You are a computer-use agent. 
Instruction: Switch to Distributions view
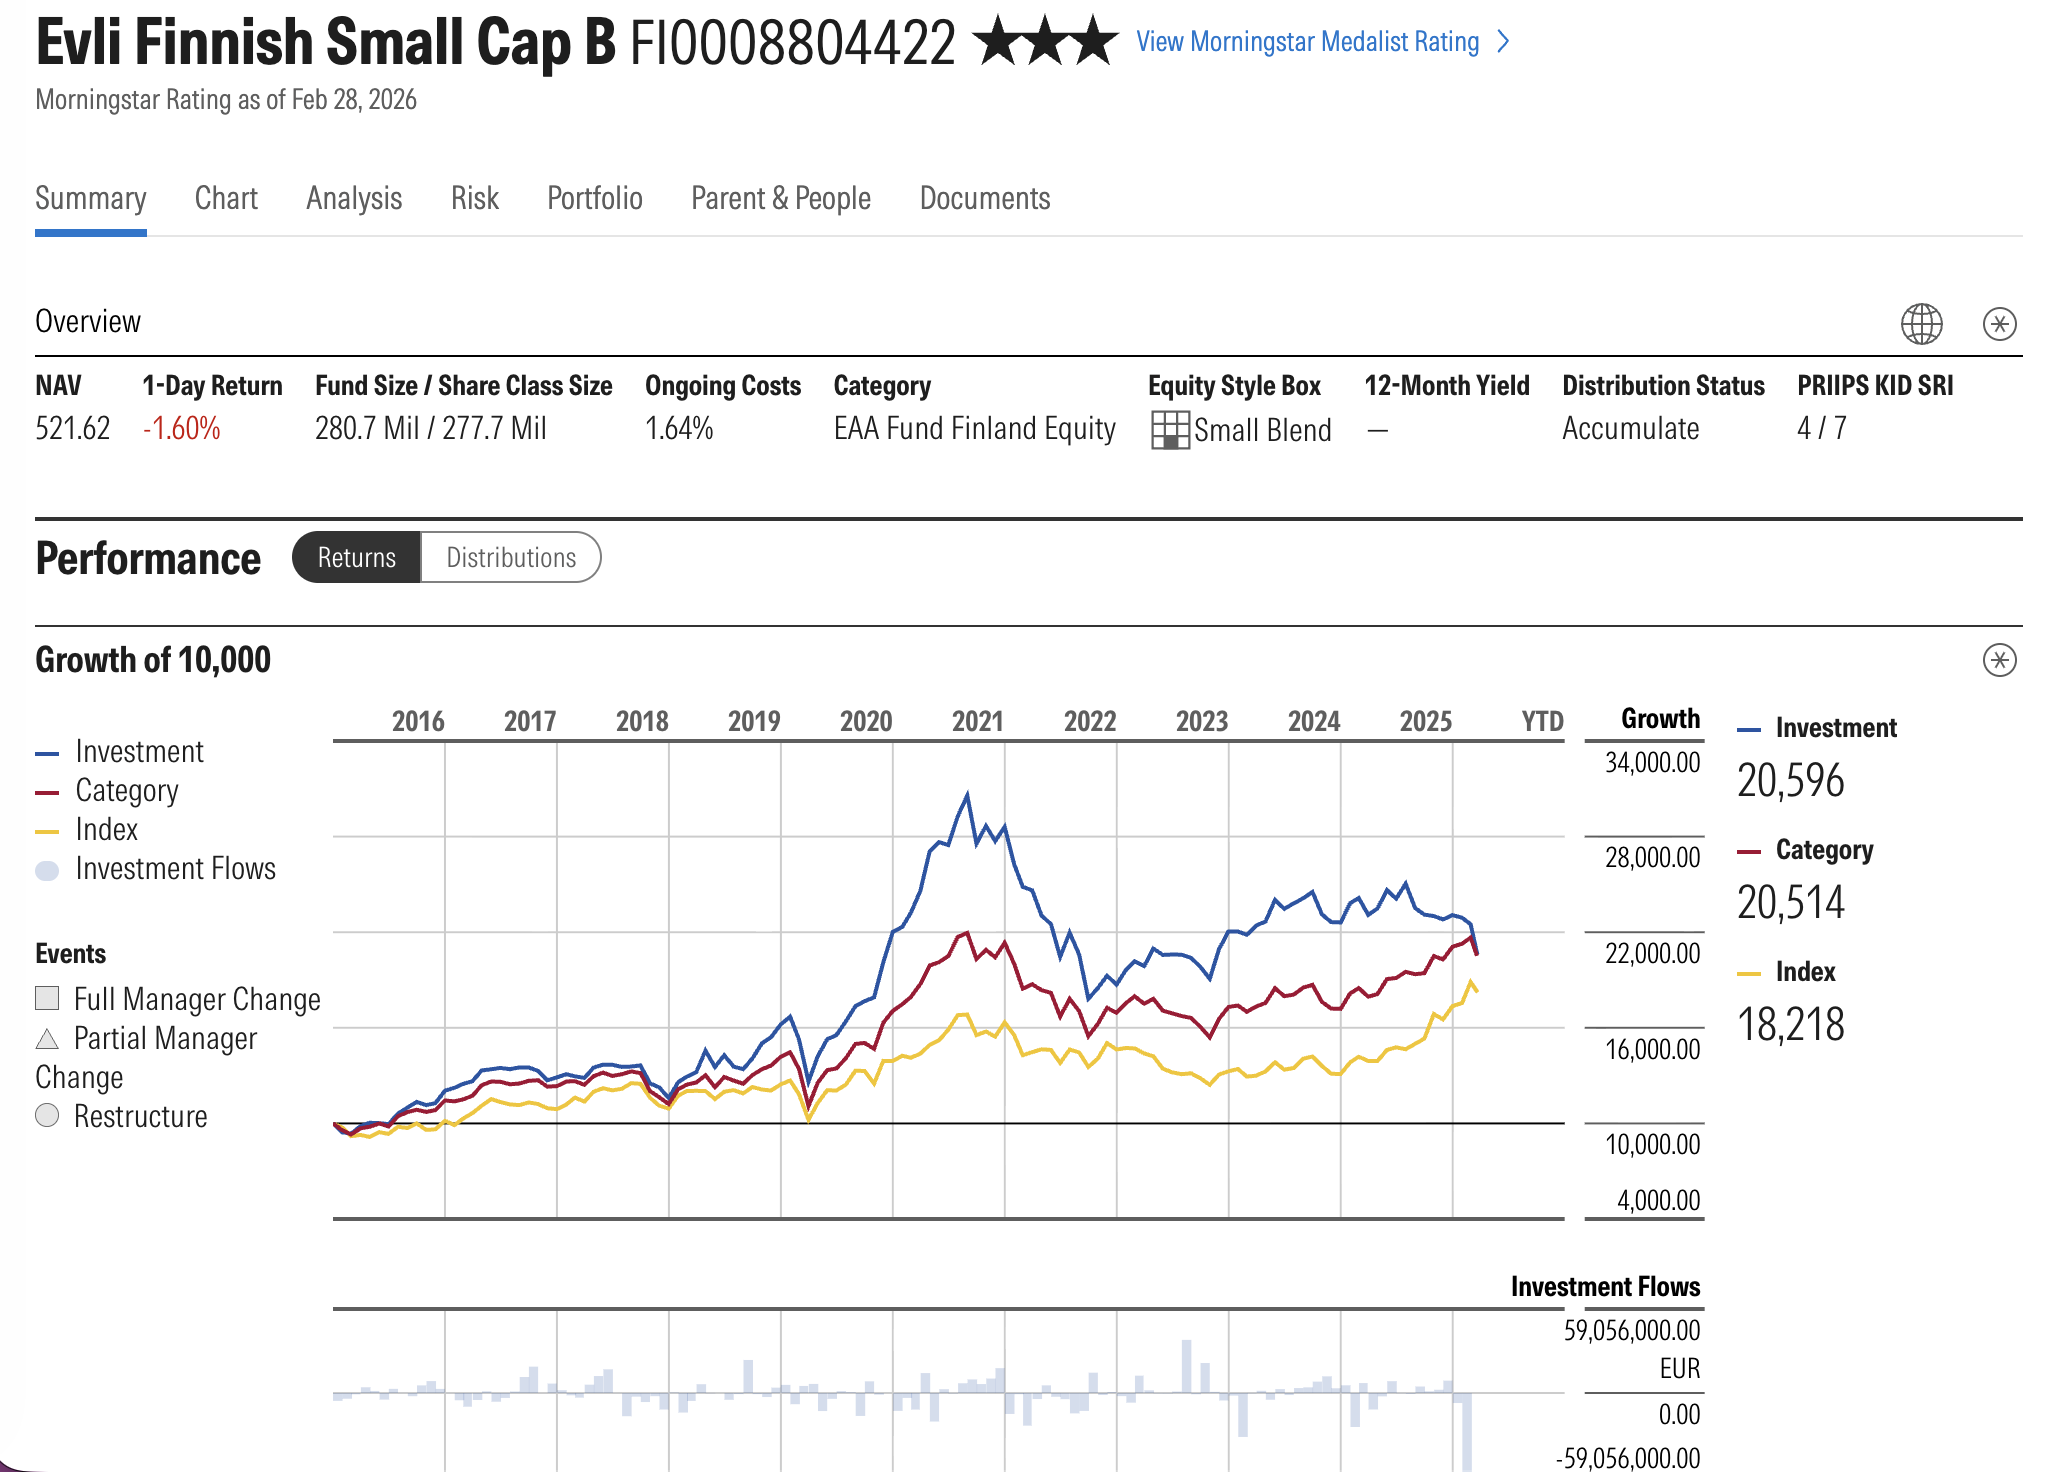(x=511, y=557)
